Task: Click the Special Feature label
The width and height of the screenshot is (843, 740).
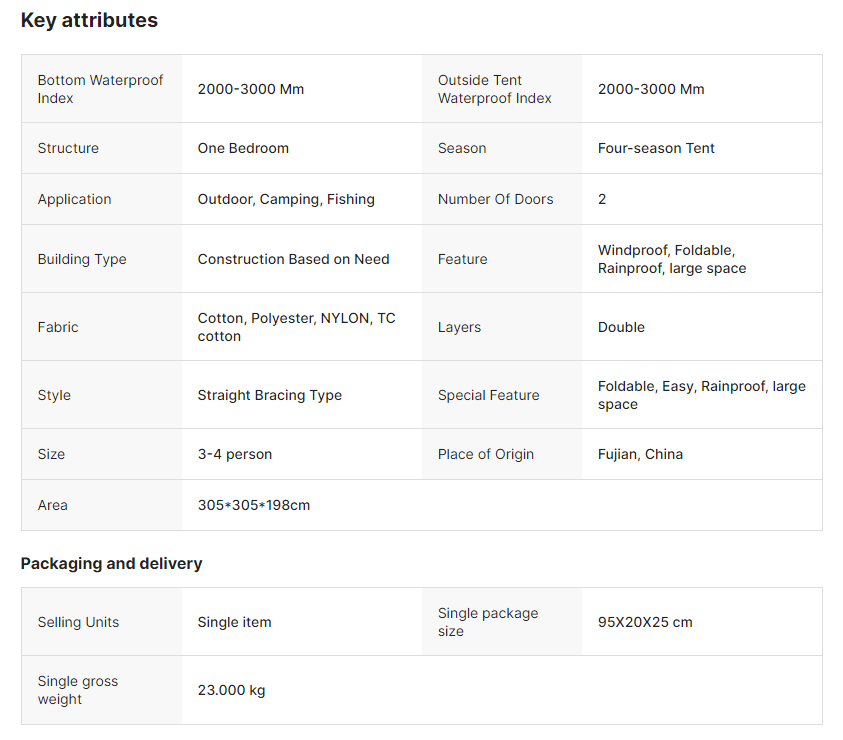Action: pyautogui.click(x=488, y=395)
